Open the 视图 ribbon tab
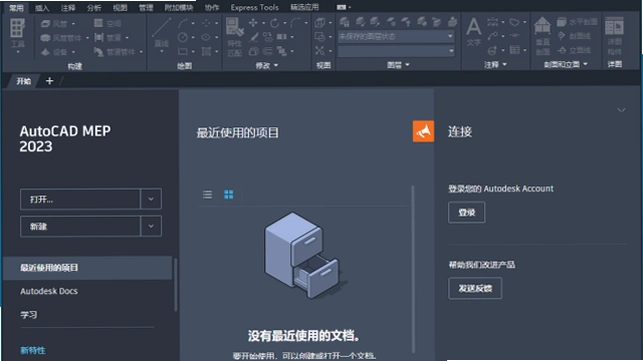 point(120,8)
